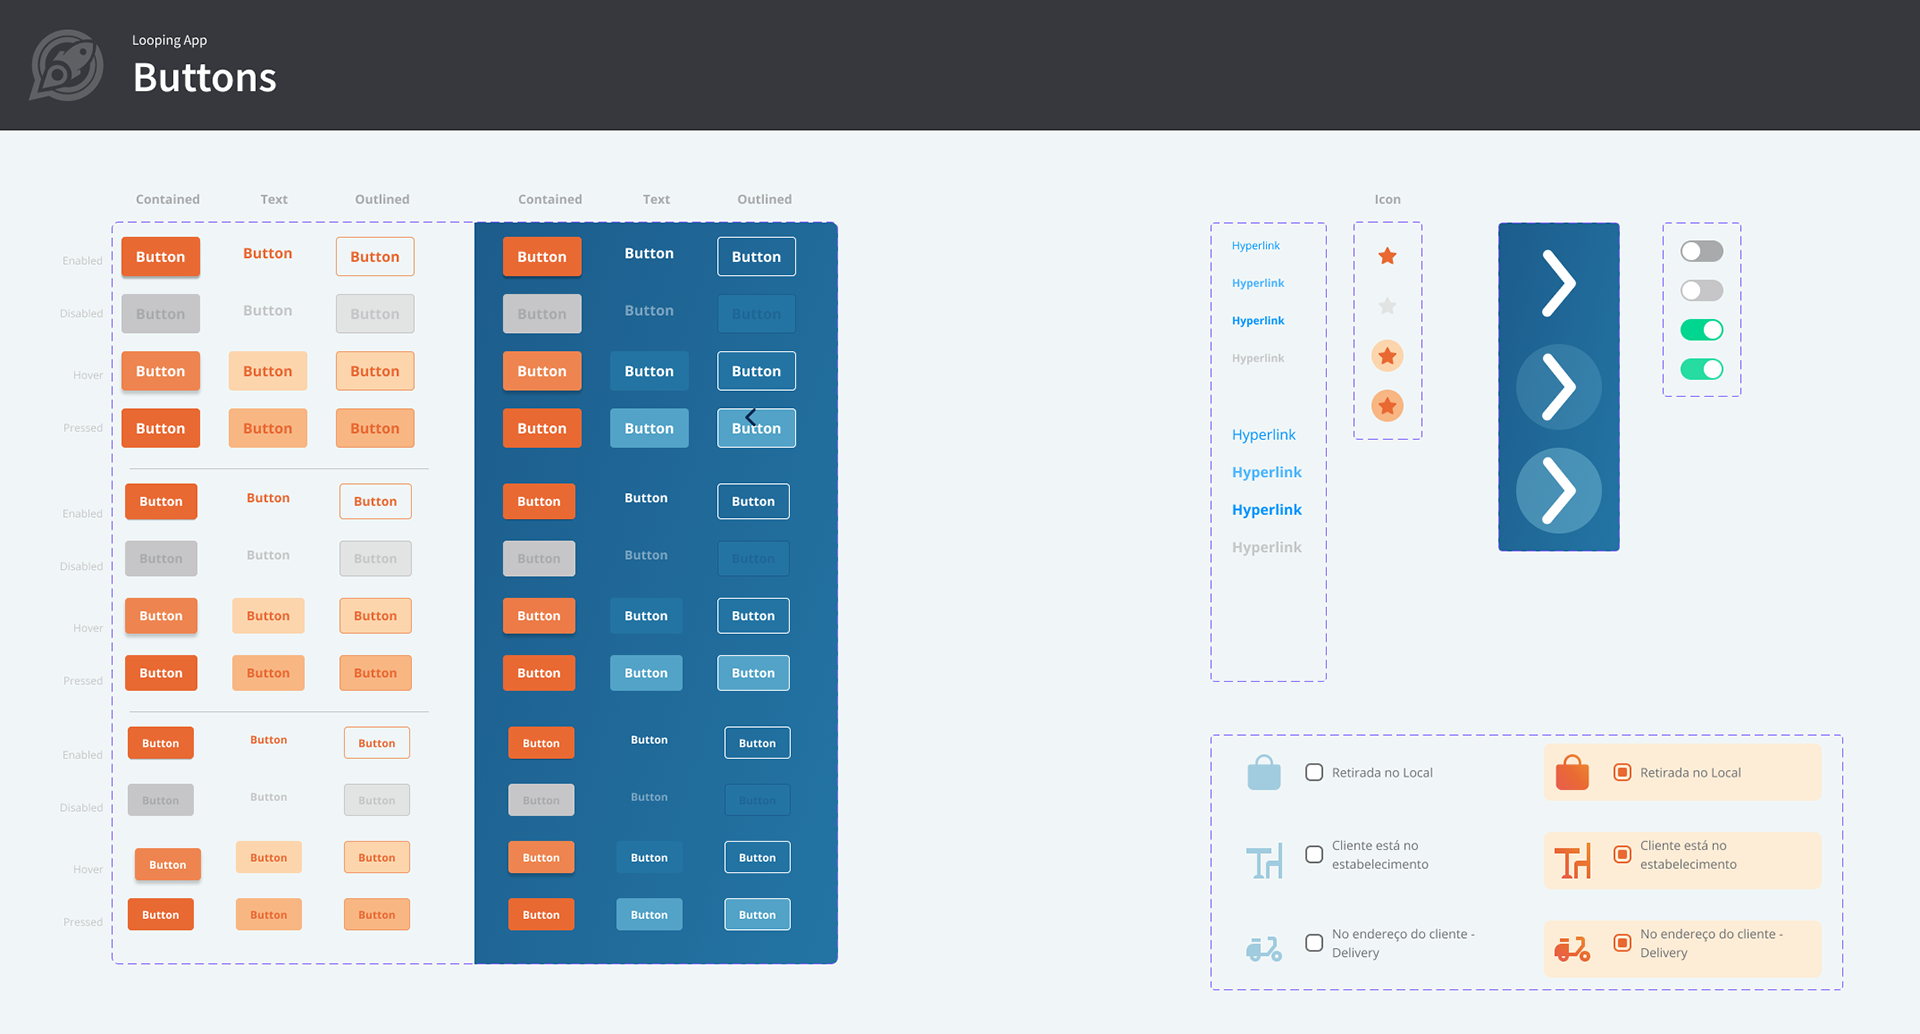Click large Pressed Outlined button on light panel
This screenshot has height=1034, width=1920.
click(375, 428)
